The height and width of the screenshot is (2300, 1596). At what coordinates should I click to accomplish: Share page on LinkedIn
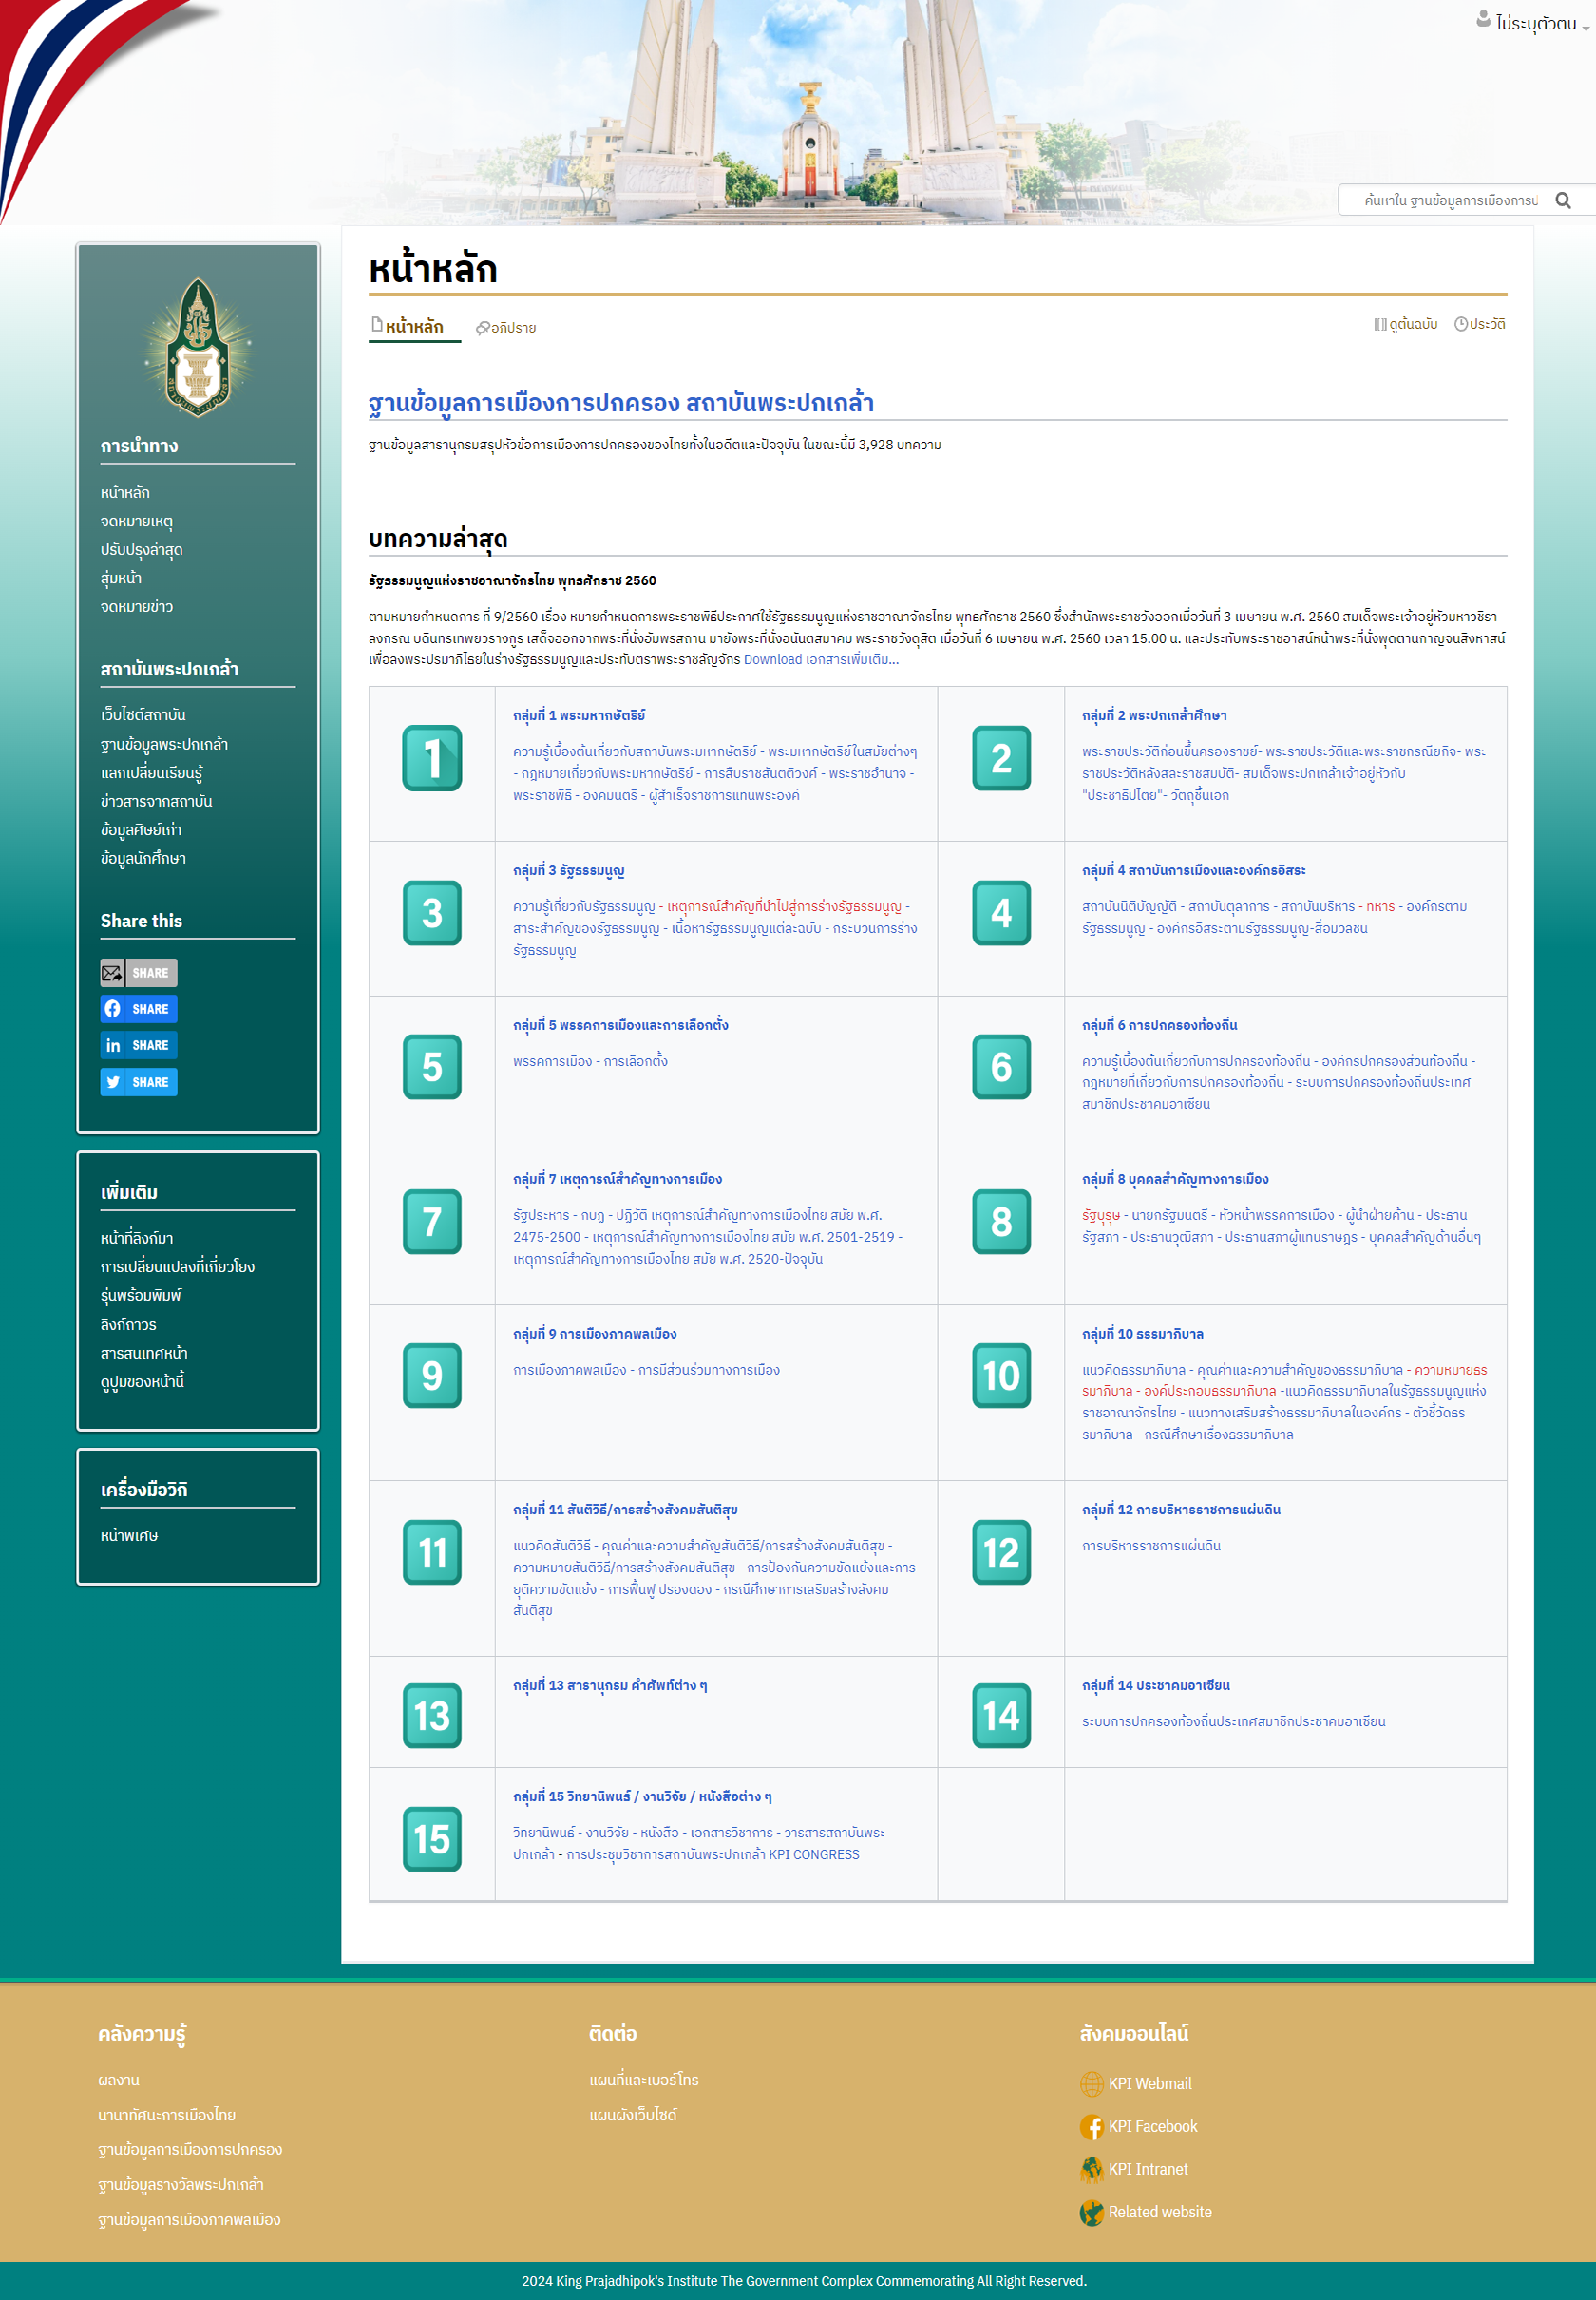pos(138,1045)
